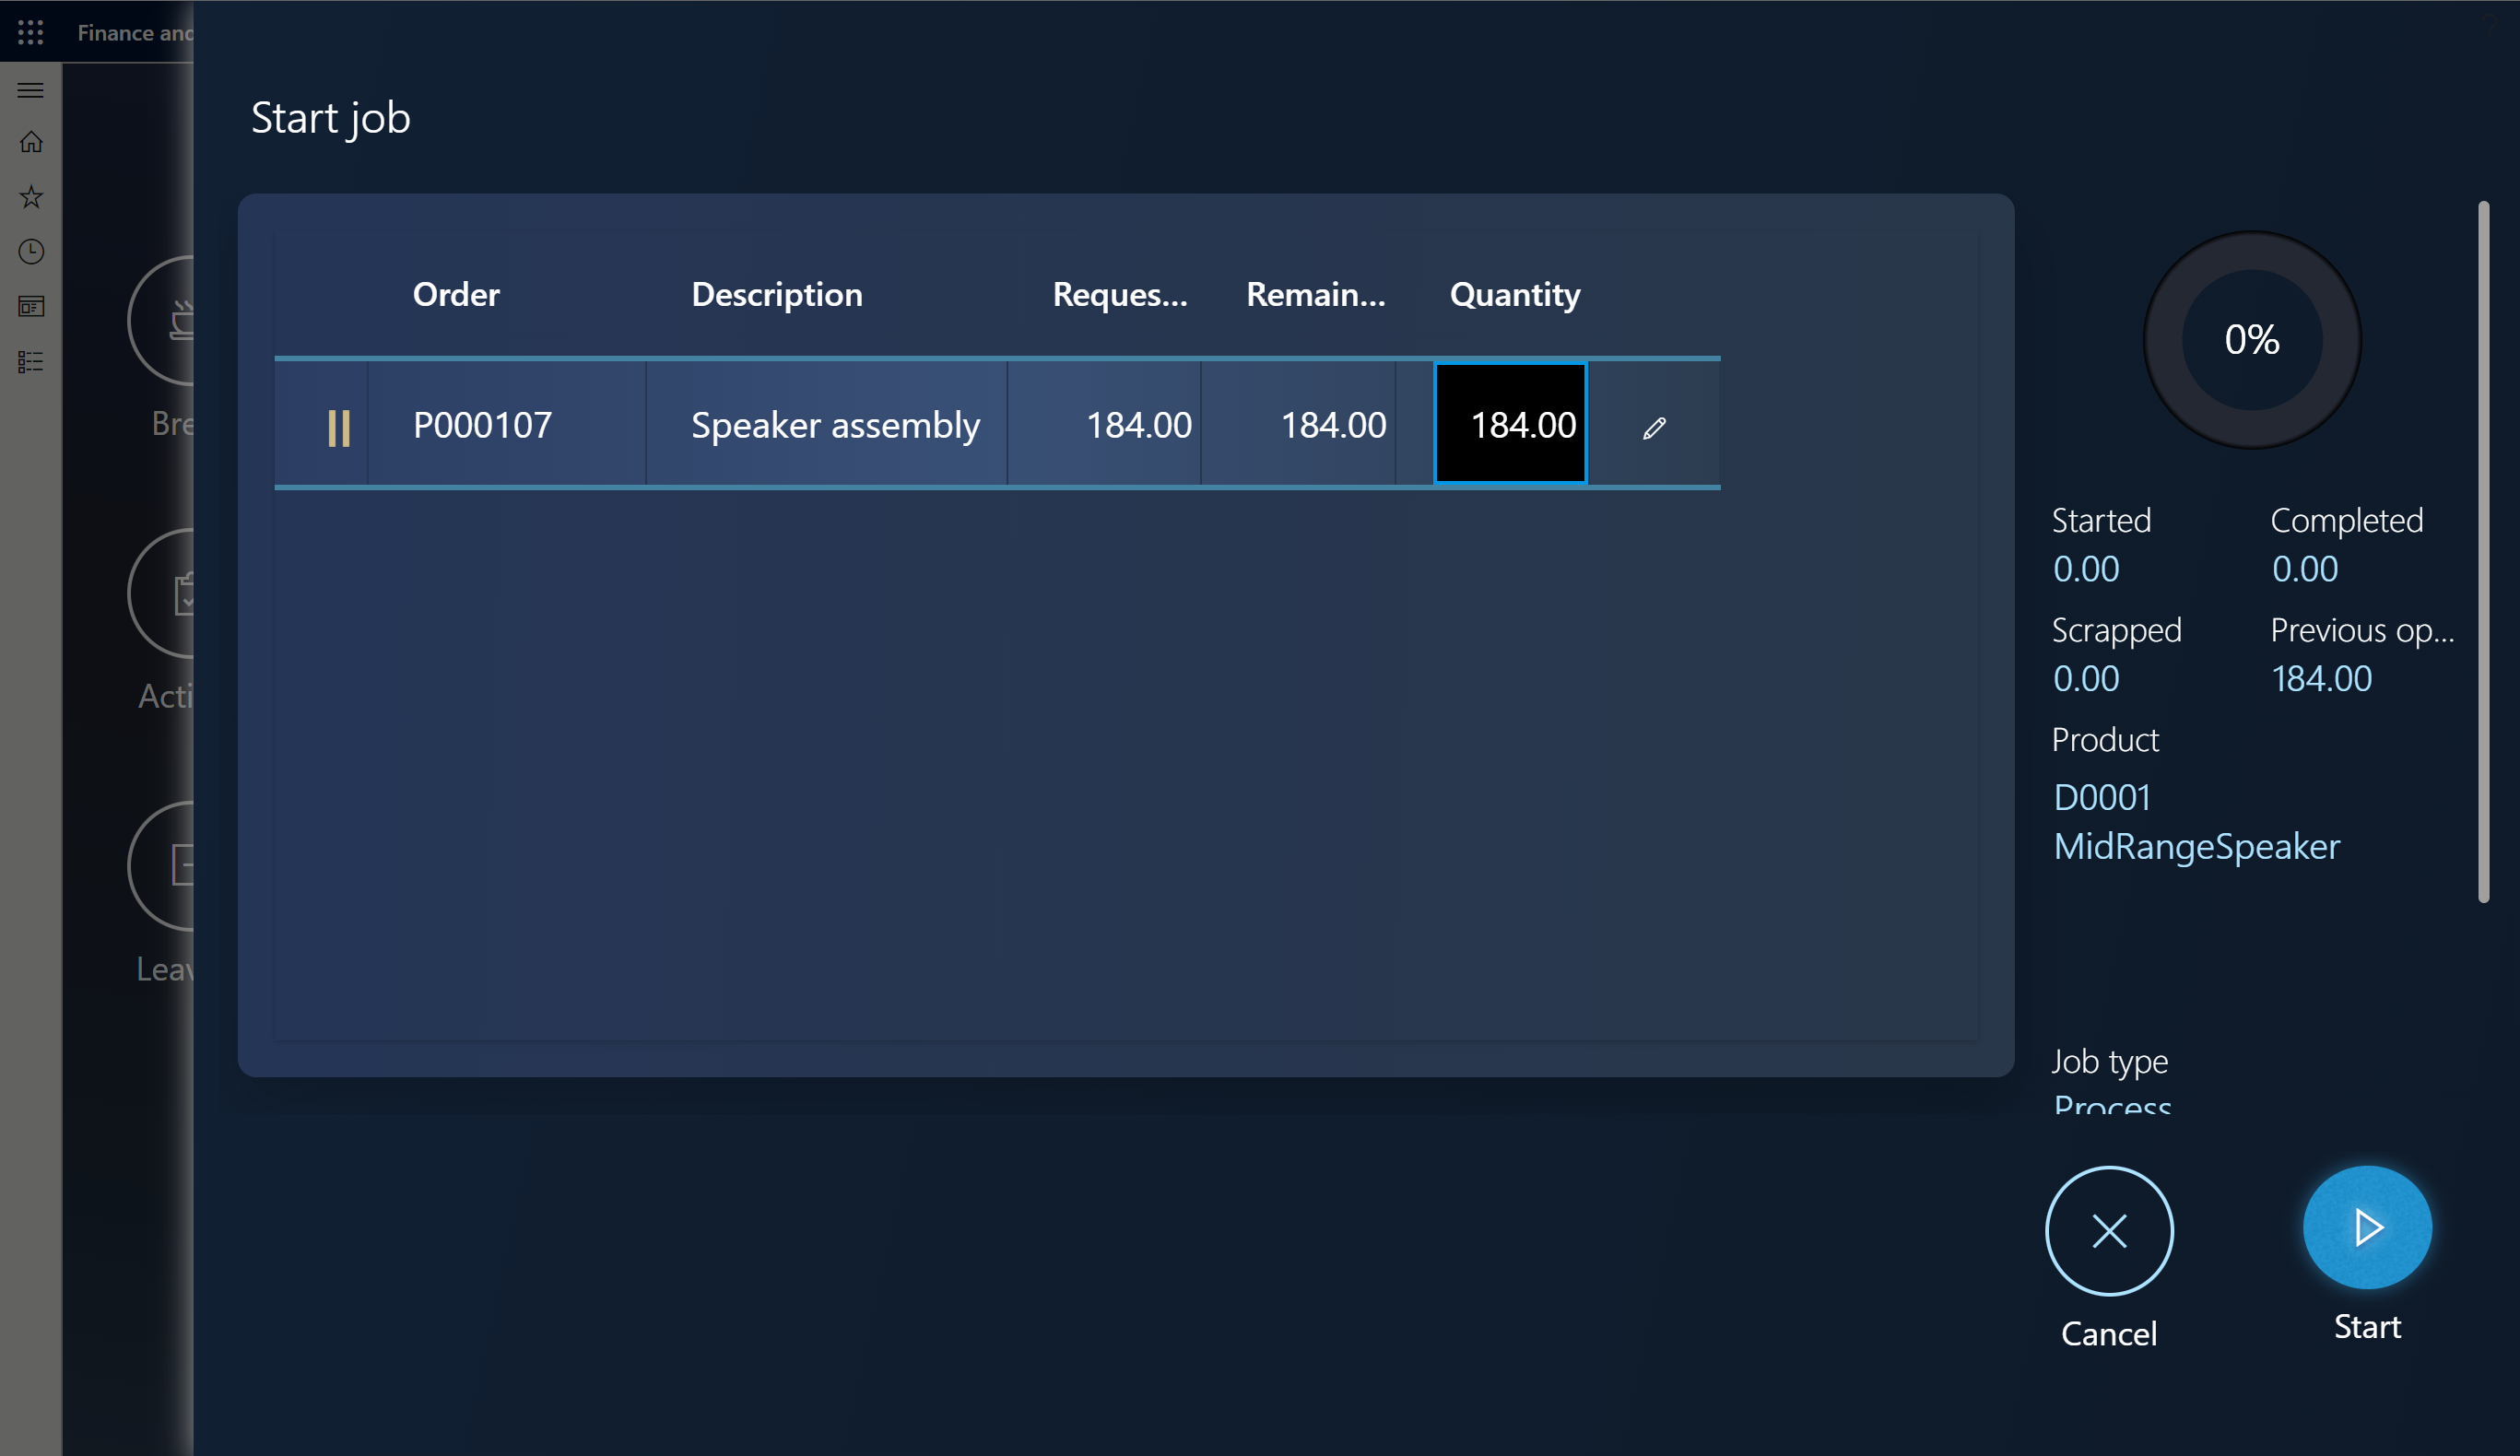Click the Quantity column header
The width and height of the screenshot is (2520, 1456).
point(1514,294)
